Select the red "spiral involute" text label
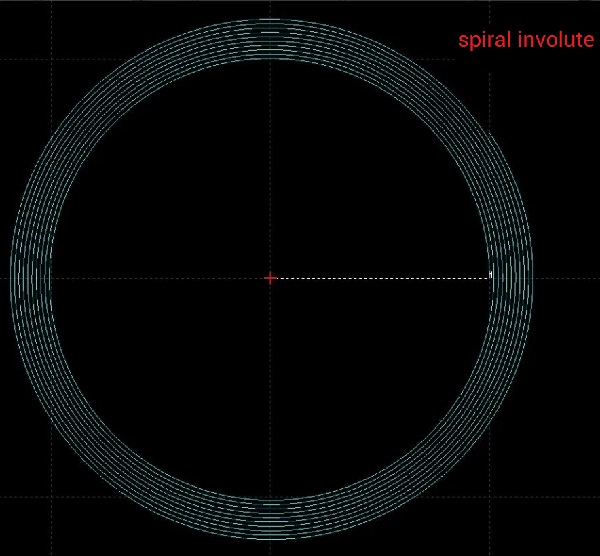The height and width of the screenshot is (556, 600). click(x=526, y=41)
